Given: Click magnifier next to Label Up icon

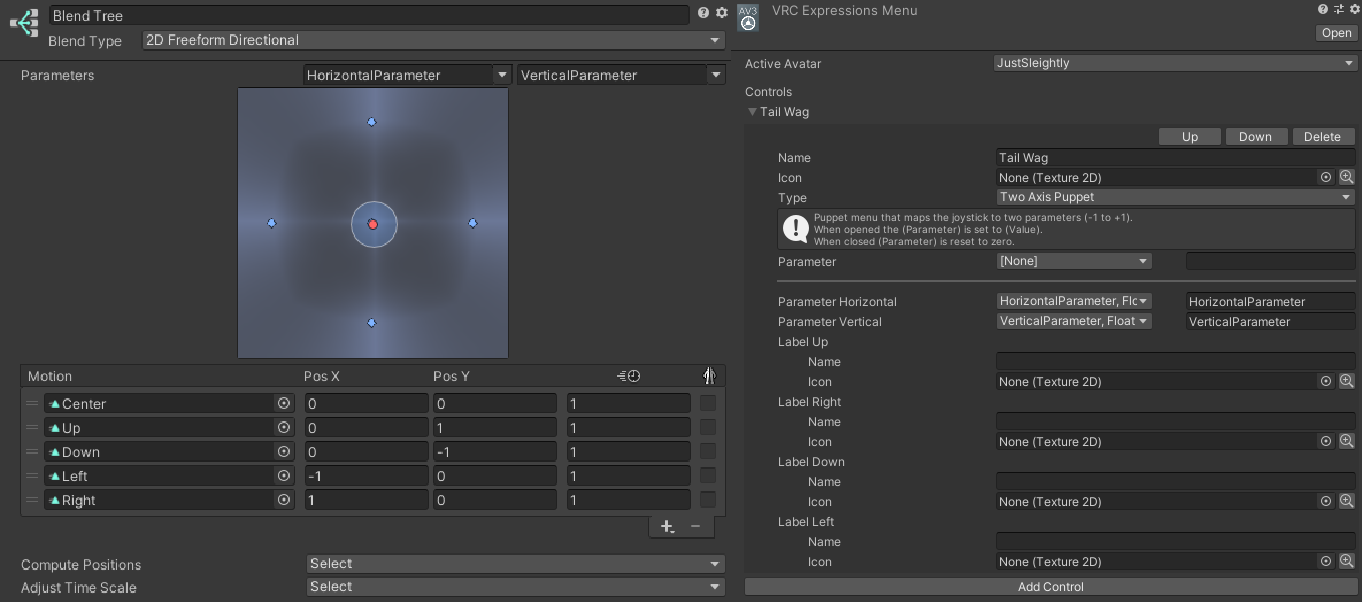Looking at the screenshot, I should click(x=1347, y=381).
